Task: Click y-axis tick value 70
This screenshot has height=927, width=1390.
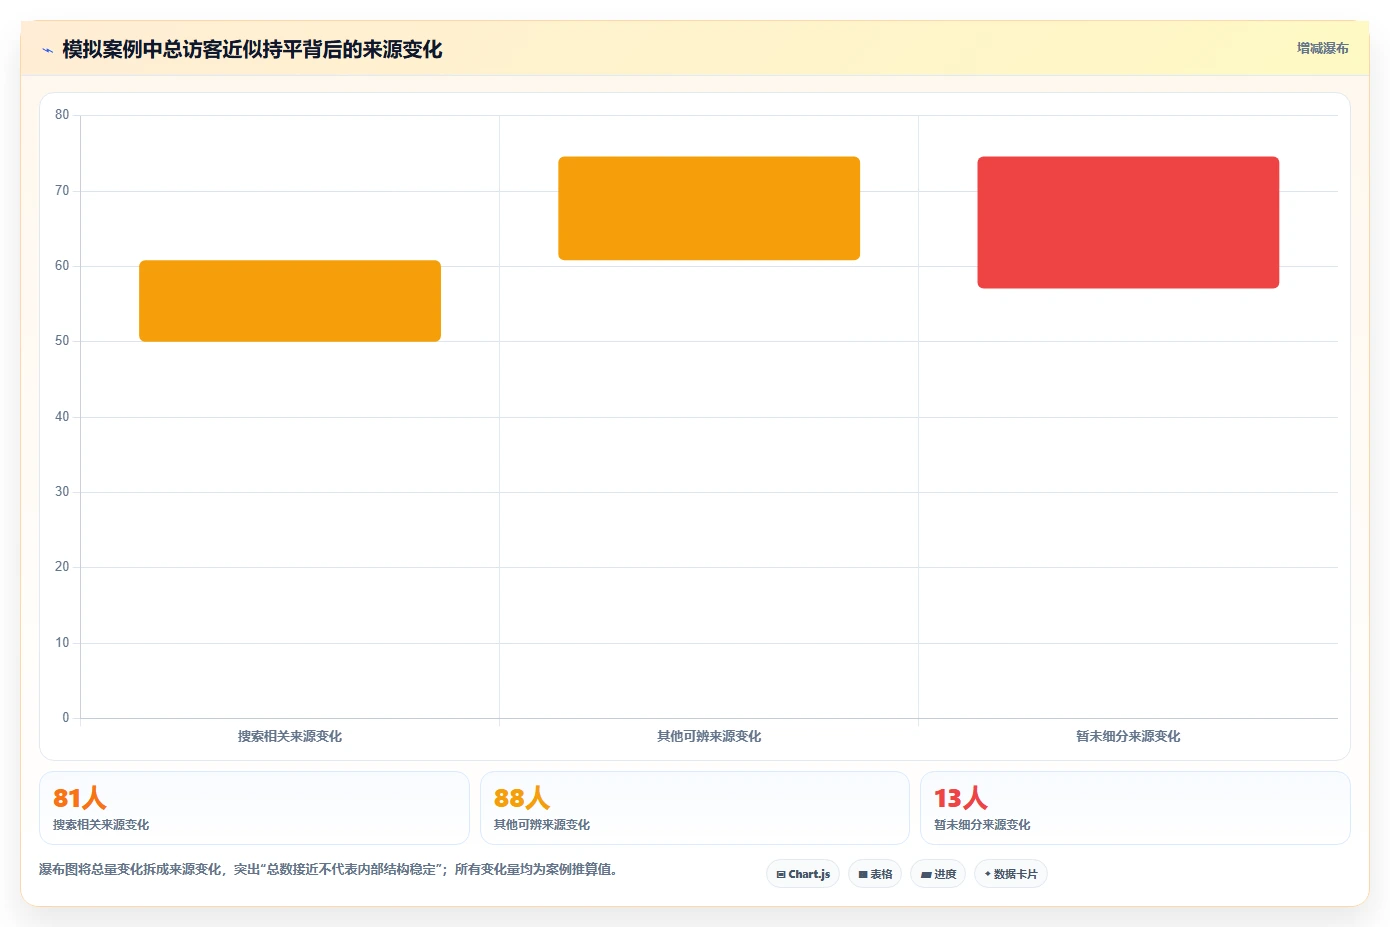Action: coord(62,191)
